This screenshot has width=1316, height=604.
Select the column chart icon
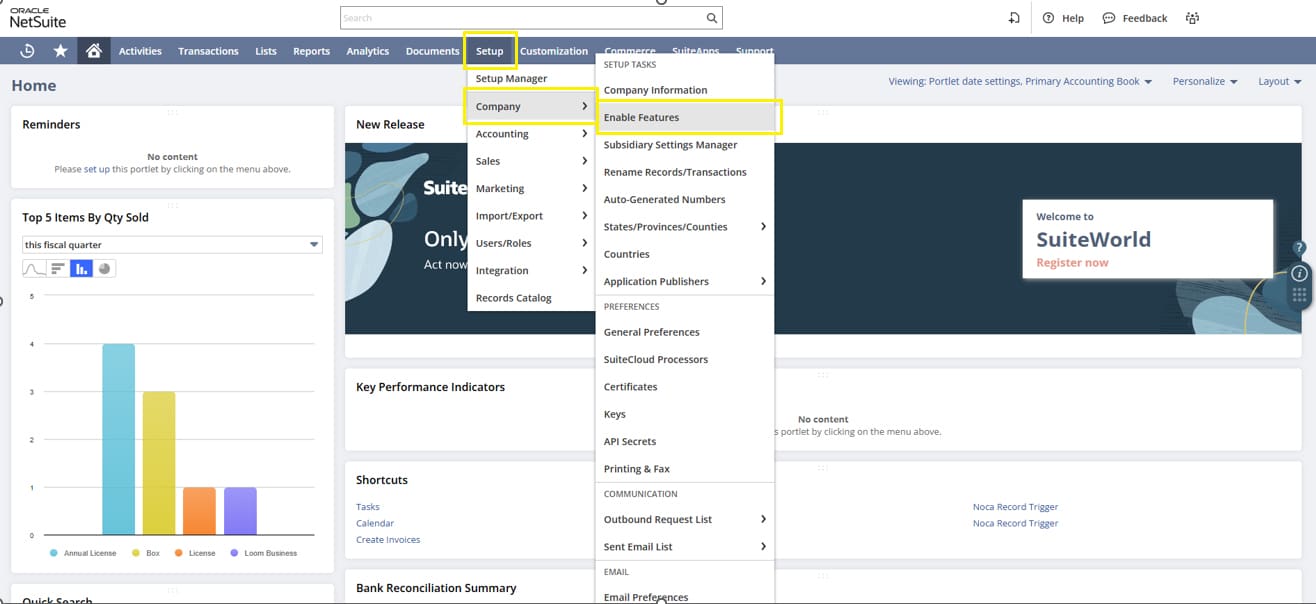coord(81,269)
